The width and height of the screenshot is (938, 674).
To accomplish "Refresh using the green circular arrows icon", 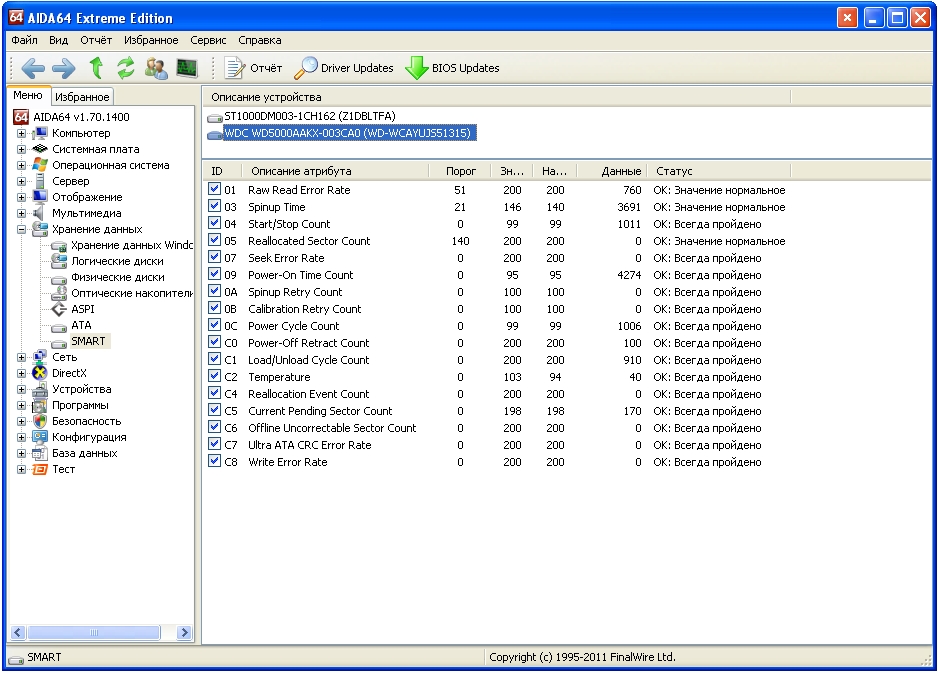I will 126,68.
